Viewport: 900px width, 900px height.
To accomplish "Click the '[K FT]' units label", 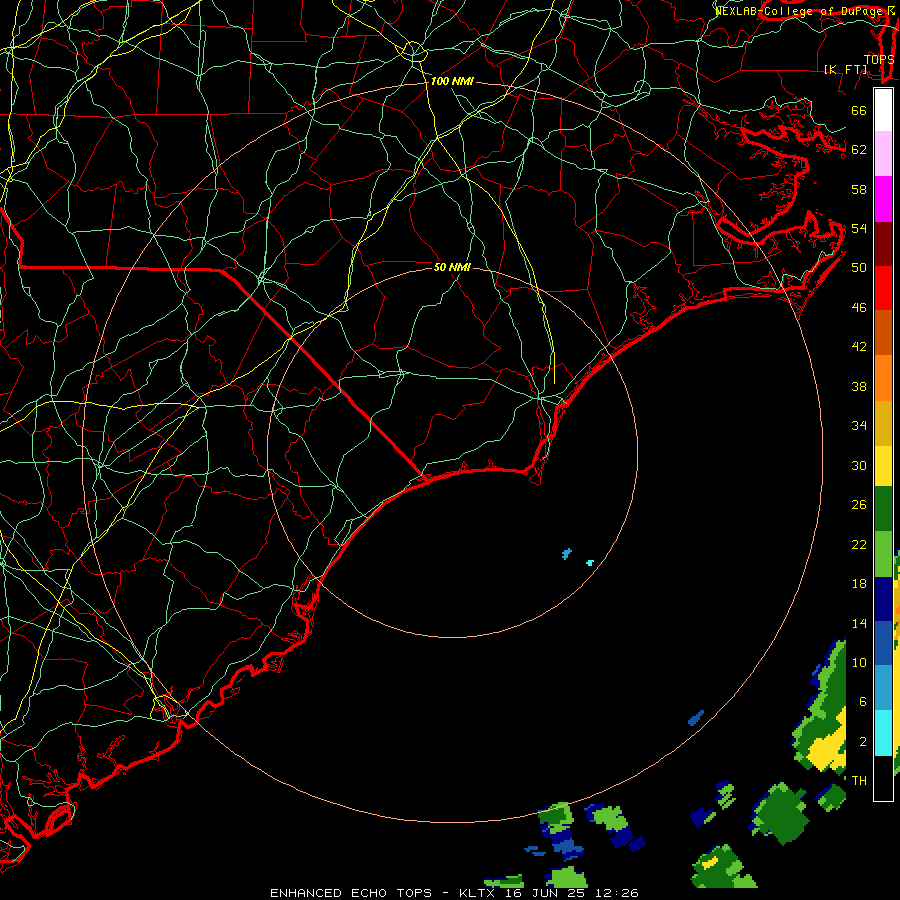I will tap(845, 69).
